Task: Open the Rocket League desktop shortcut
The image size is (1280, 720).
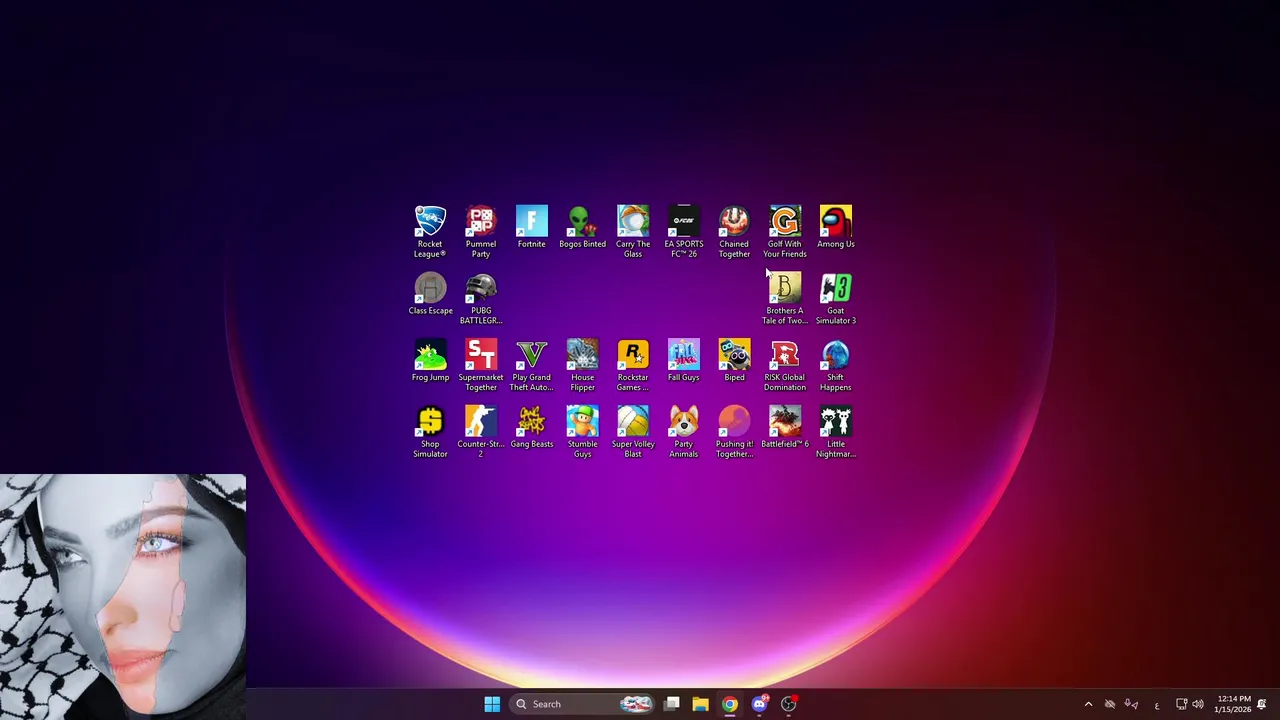Action: click(430, 232)
